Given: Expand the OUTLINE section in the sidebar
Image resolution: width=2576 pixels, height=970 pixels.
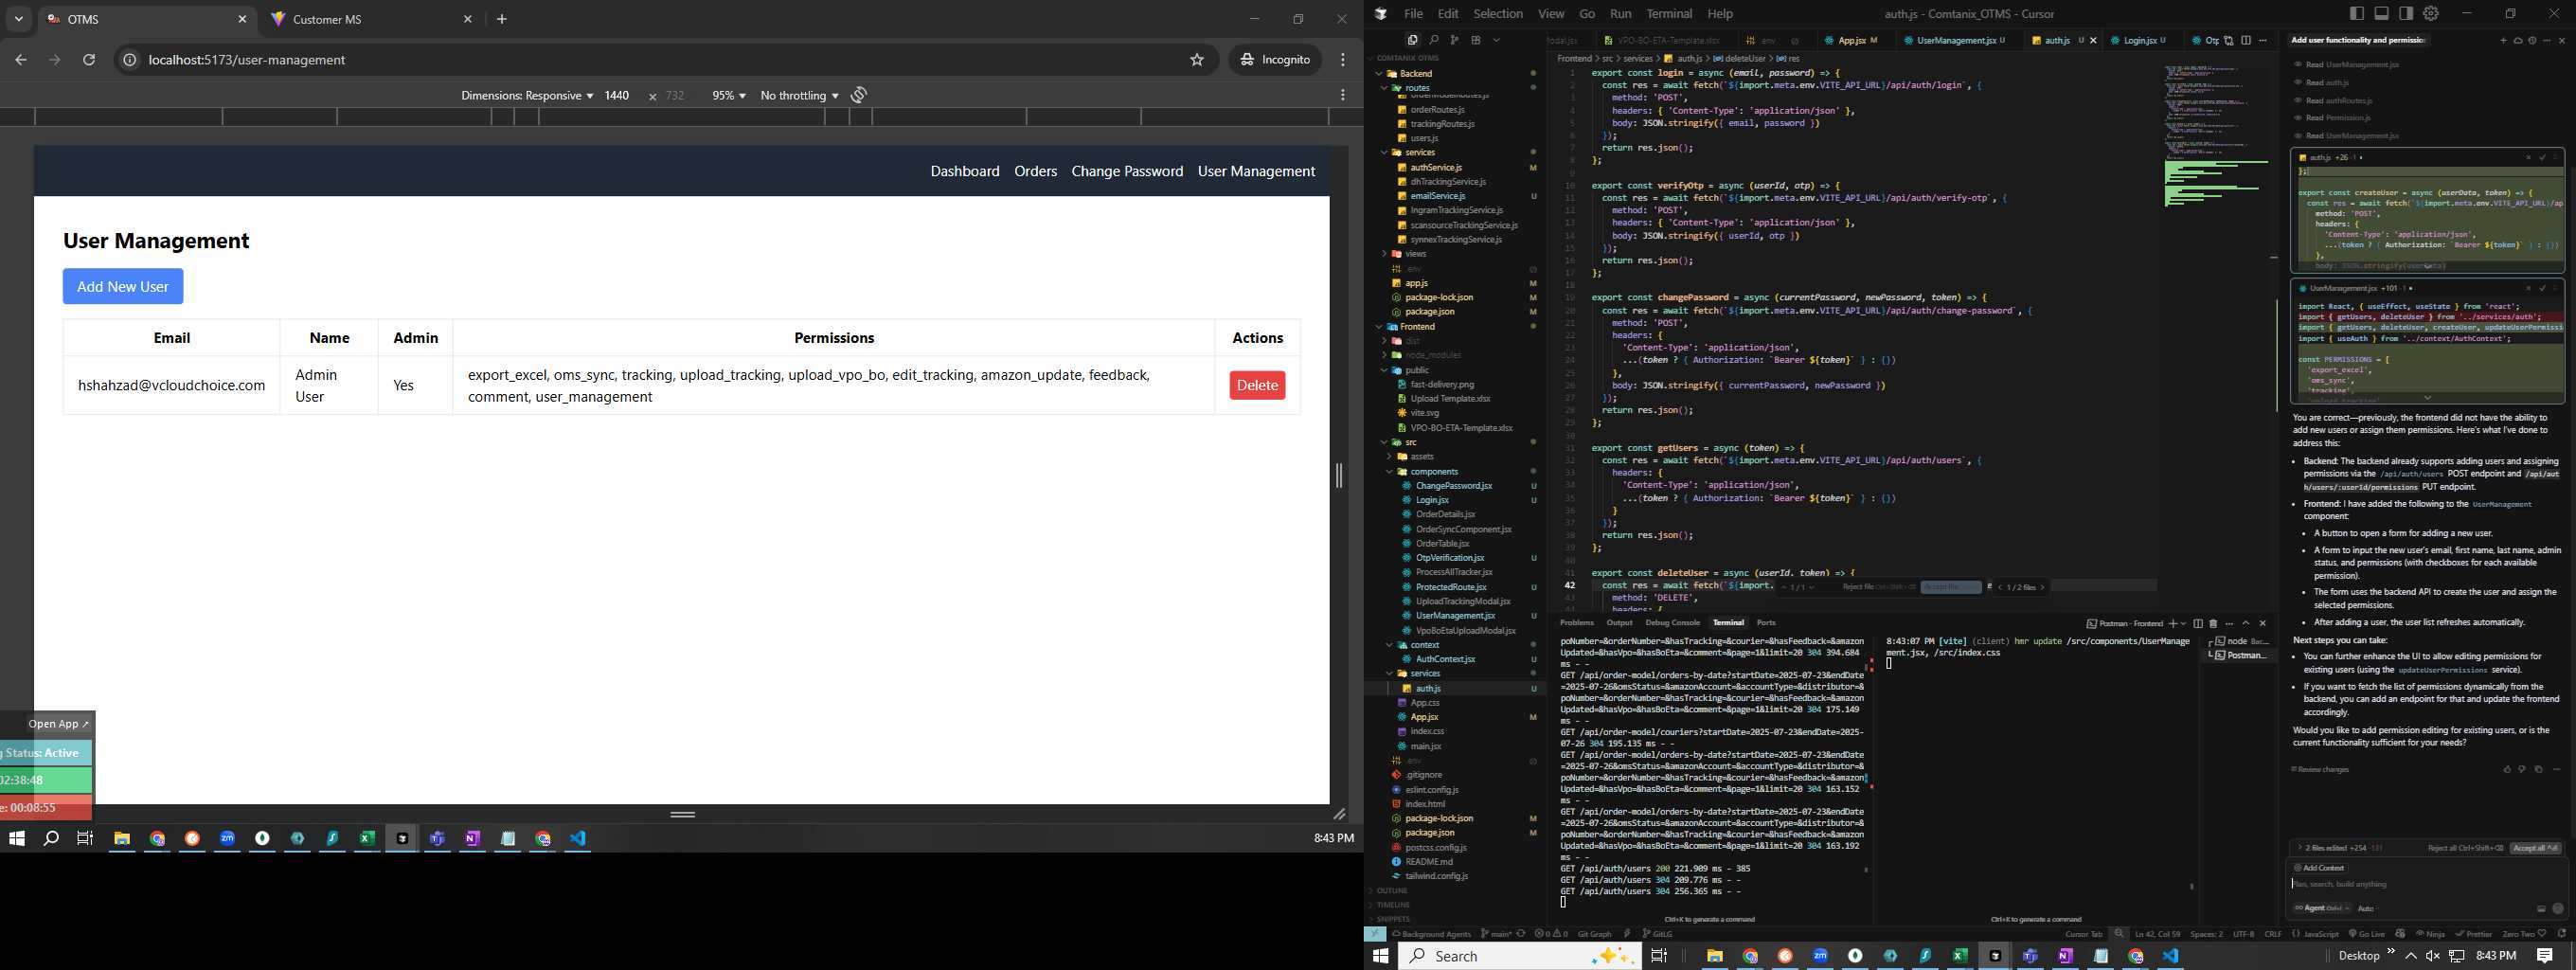Looking at the screenshot, I should tap(1391, 890).
